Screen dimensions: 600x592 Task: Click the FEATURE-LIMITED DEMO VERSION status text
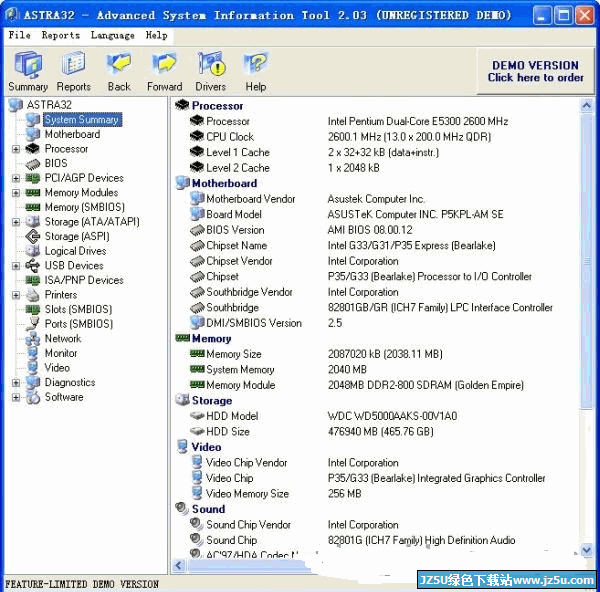(x=82, y=584)
